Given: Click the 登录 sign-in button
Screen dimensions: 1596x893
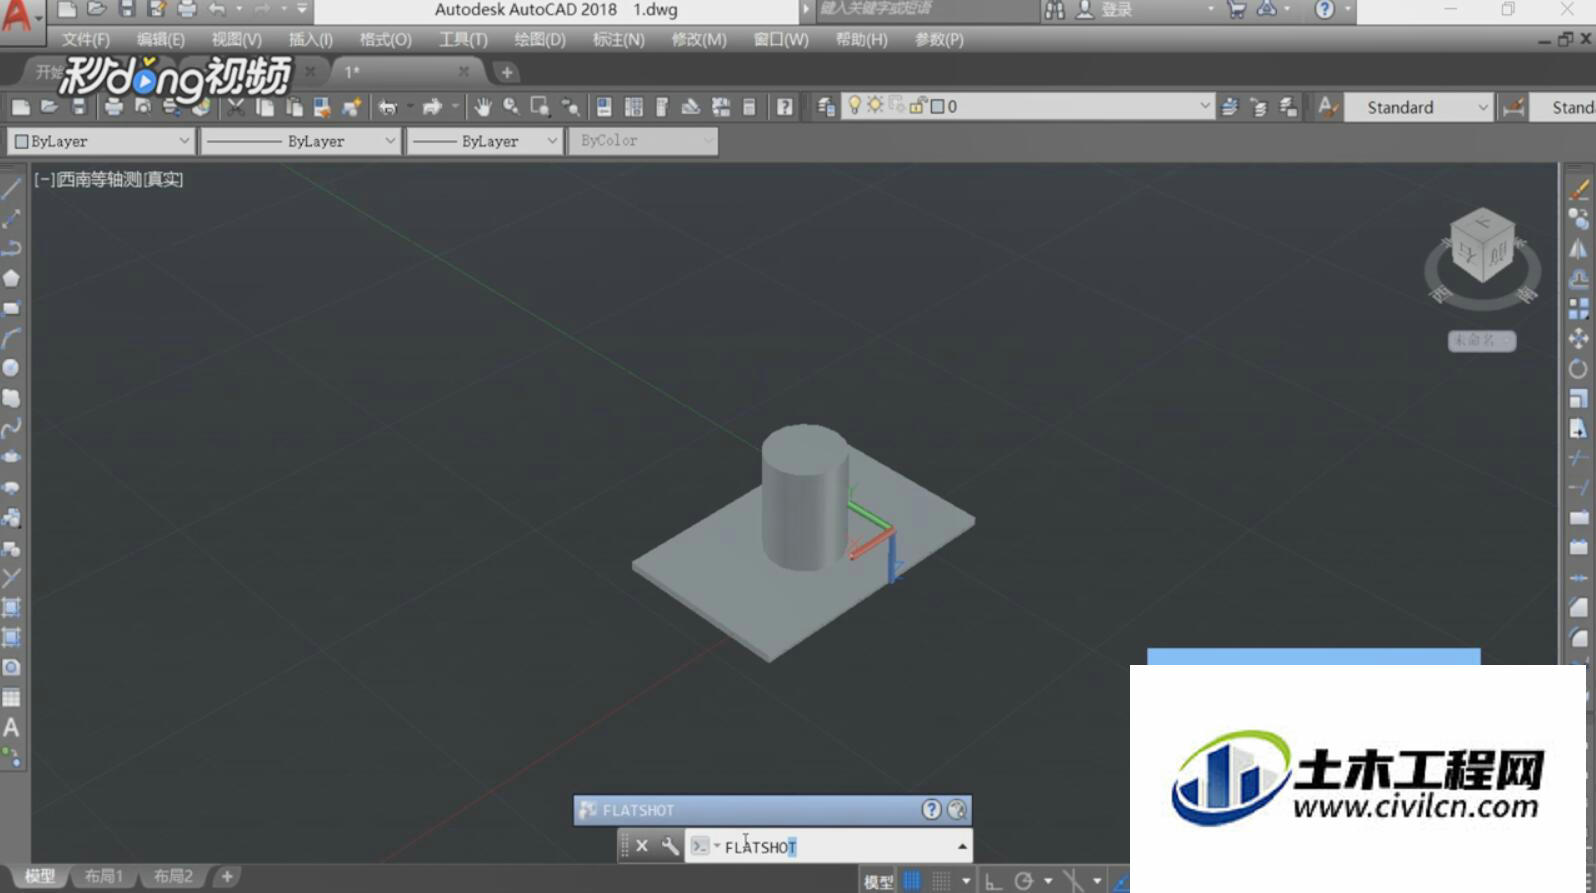Looking at the screenshot, I should [x=1117, y=10].
